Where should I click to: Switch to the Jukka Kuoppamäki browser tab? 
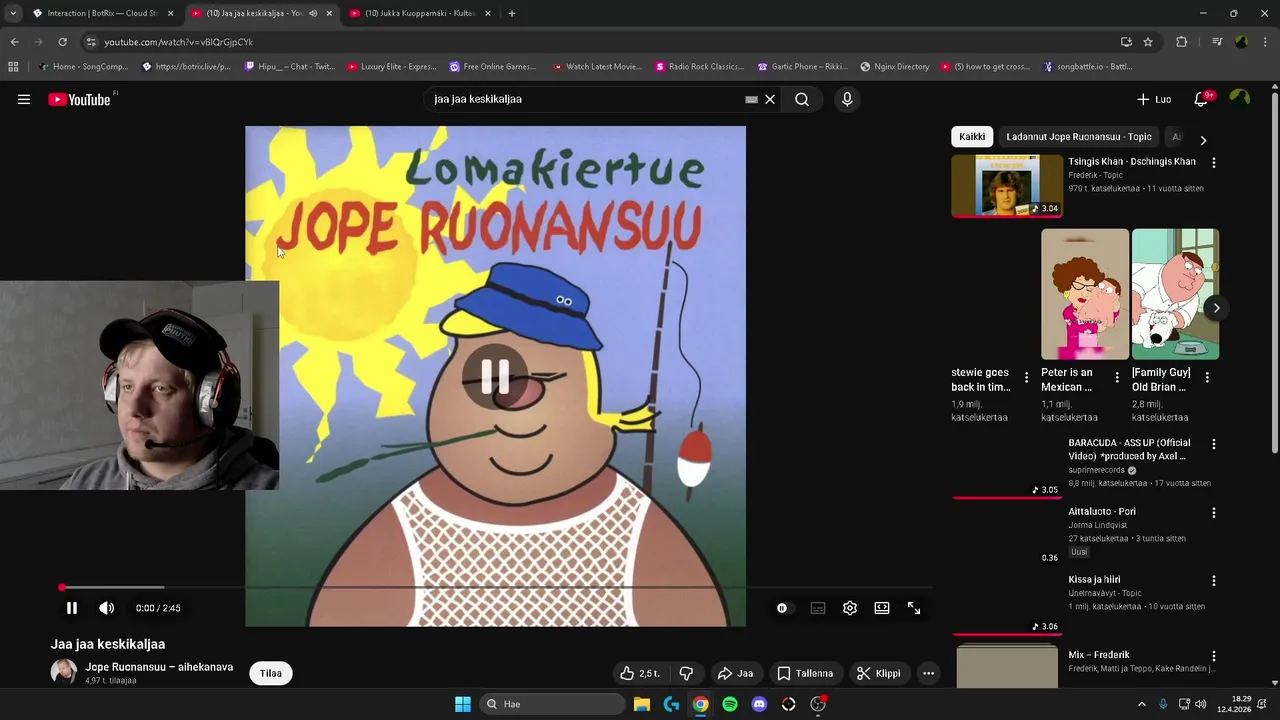click(x=420, y=13)
